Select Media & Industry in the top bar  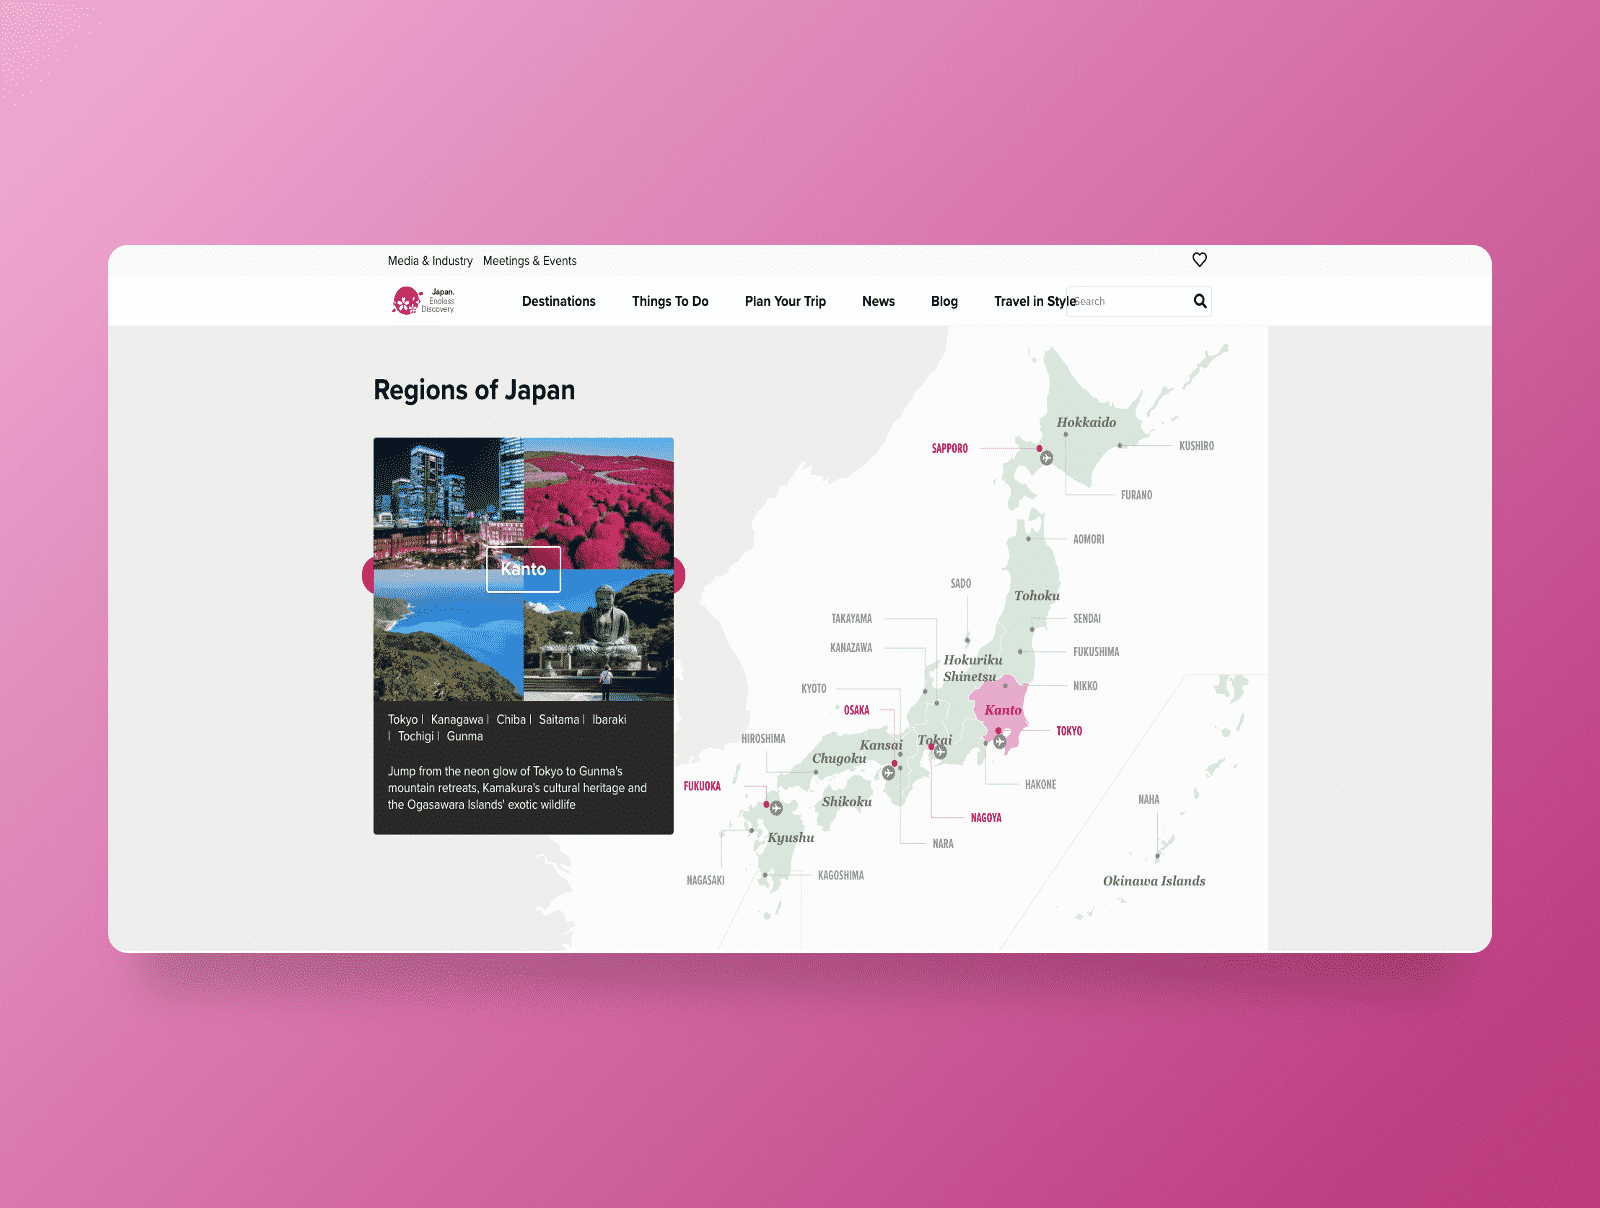[431, 261]
